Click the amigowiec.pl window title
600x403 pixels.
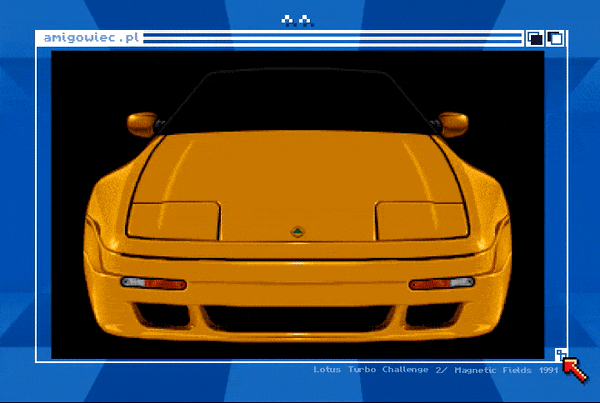click(x=91, y=38)
